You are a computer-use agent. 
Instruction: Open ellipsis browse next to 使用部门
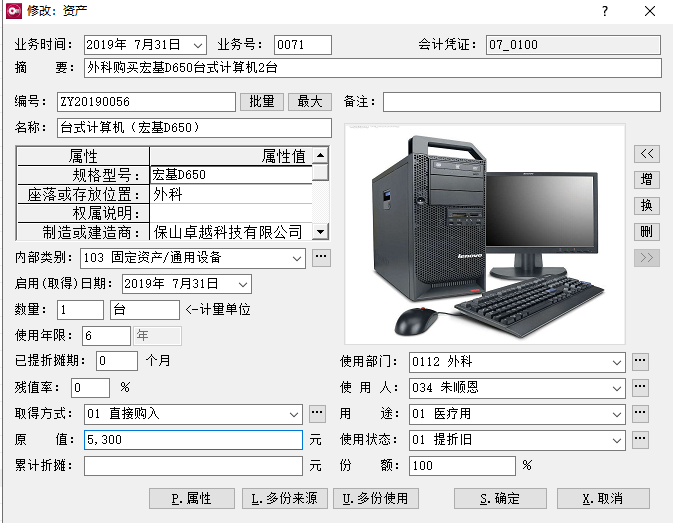tap(641, 361)
